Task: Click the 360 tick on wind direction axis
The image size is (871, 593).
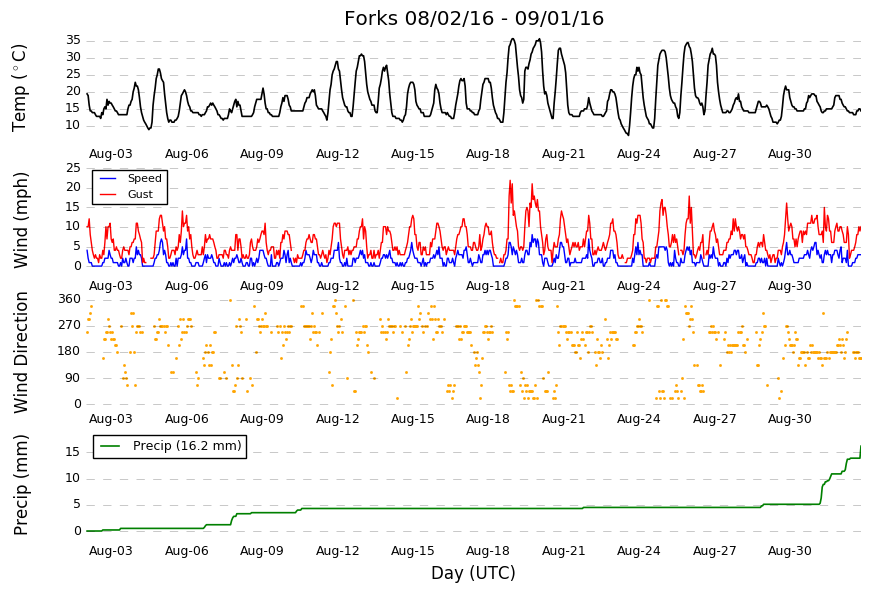Action: [70, 299]
